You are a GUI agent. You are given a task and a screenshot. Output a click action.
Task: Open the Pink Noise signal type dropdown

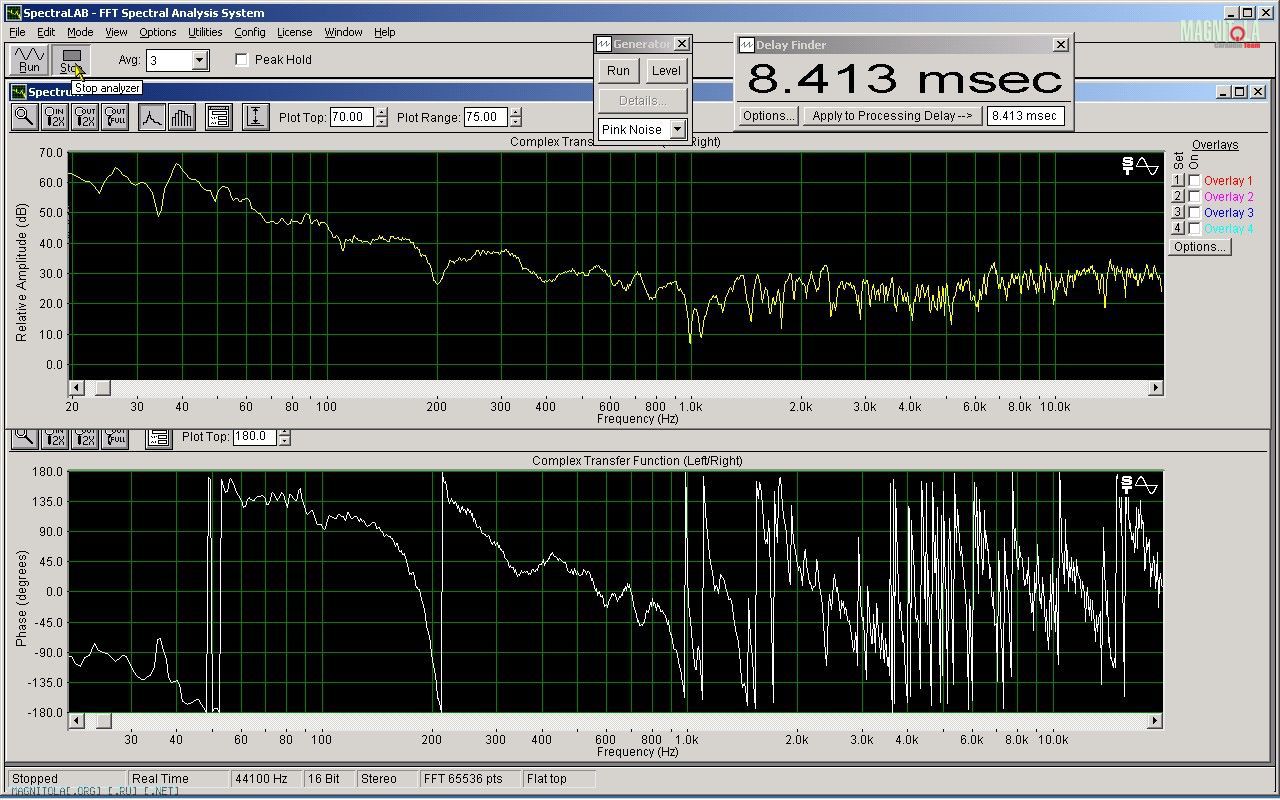(x=677, y=129)
